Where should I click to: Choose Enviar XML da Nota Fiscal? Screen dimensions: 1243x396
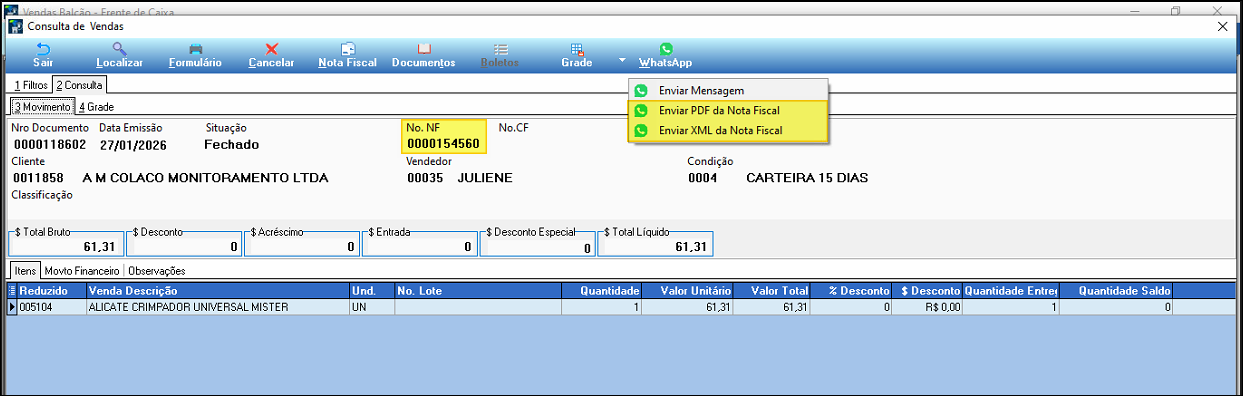(x=729, y=130)
